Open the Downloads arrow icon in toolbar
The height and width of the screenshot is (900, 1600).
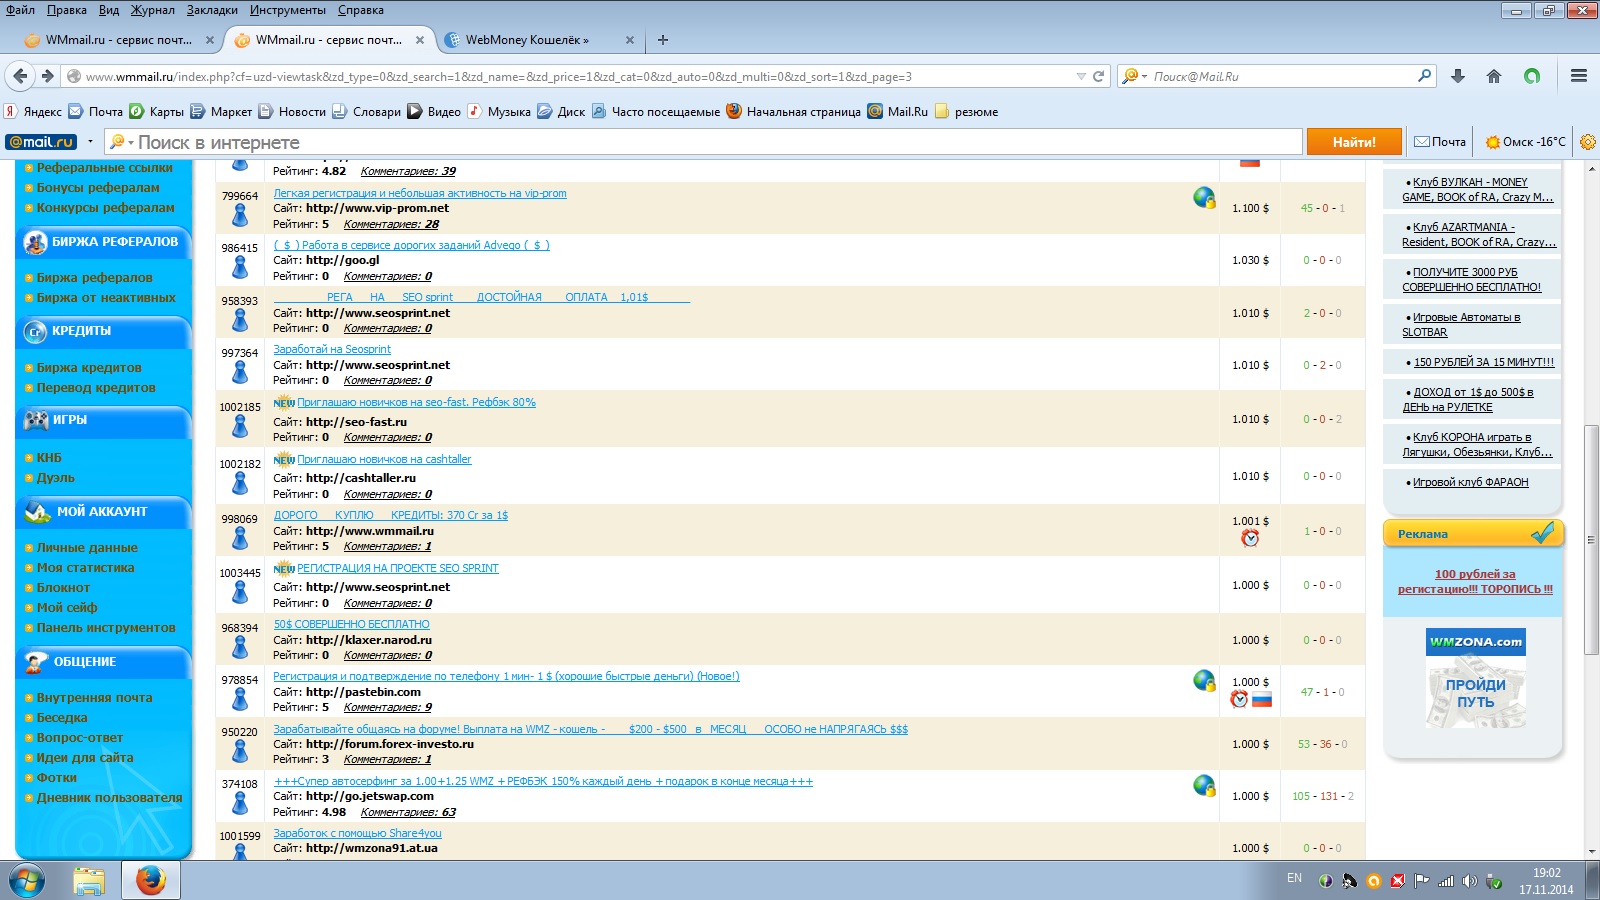(x=1458, y=76)
